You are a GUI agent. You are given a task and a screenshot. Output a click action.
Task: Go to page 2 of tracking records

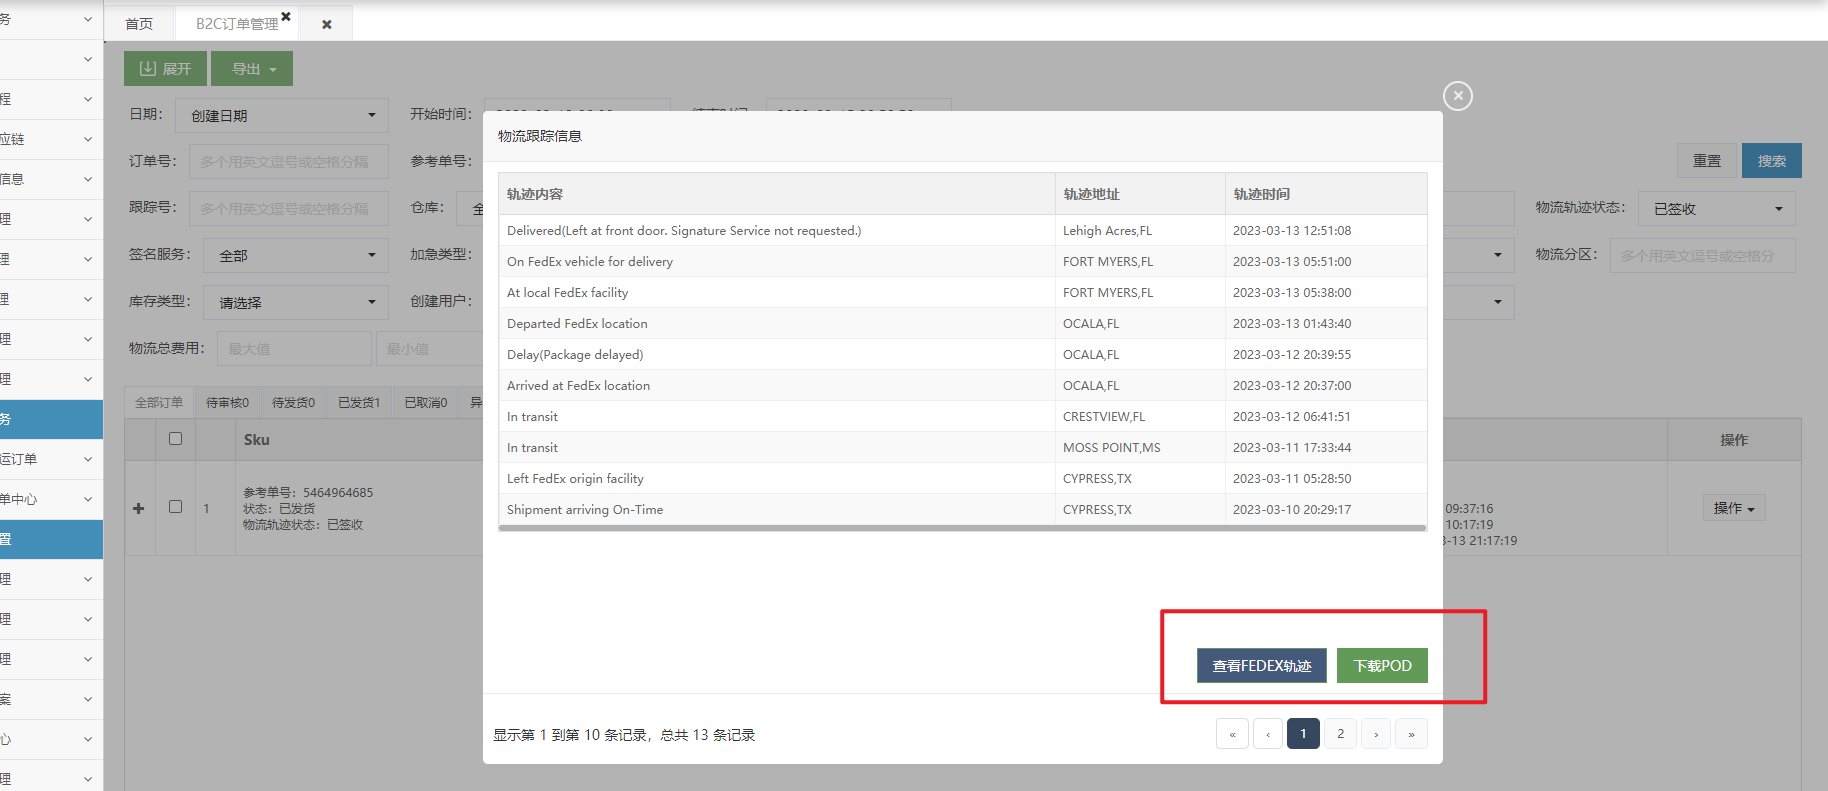pos(1340,734)
